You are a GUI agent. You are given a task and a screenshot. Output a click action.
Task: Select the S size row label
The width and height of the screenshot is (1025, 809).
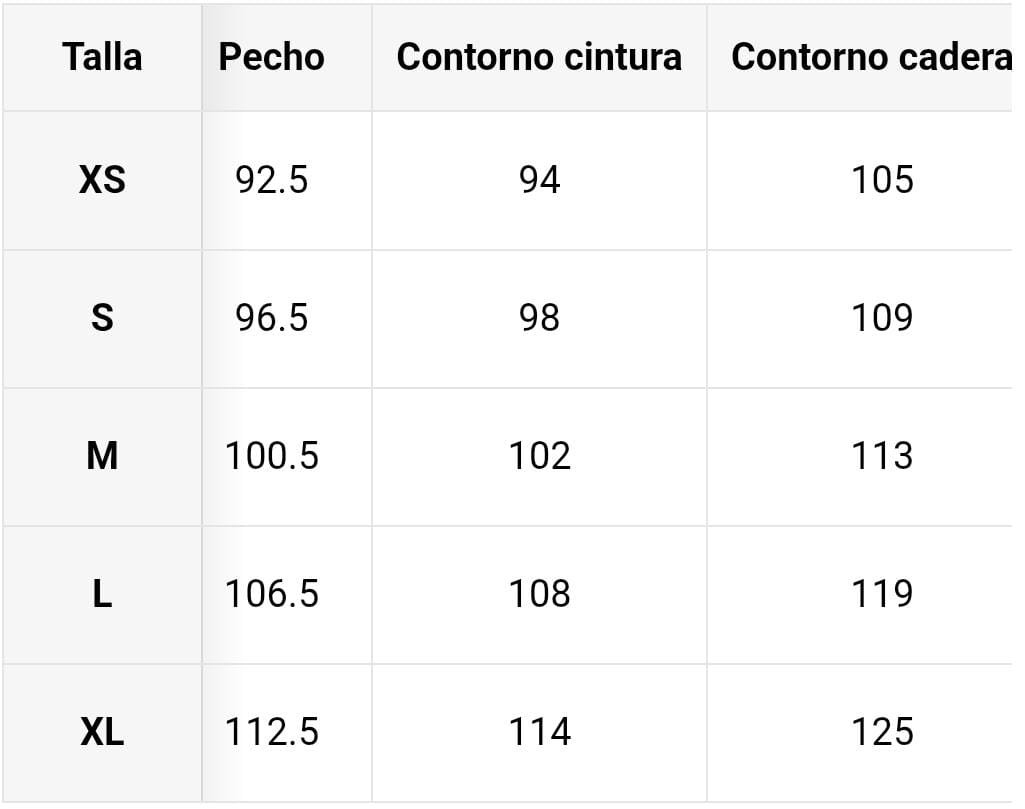click(102, 318)
